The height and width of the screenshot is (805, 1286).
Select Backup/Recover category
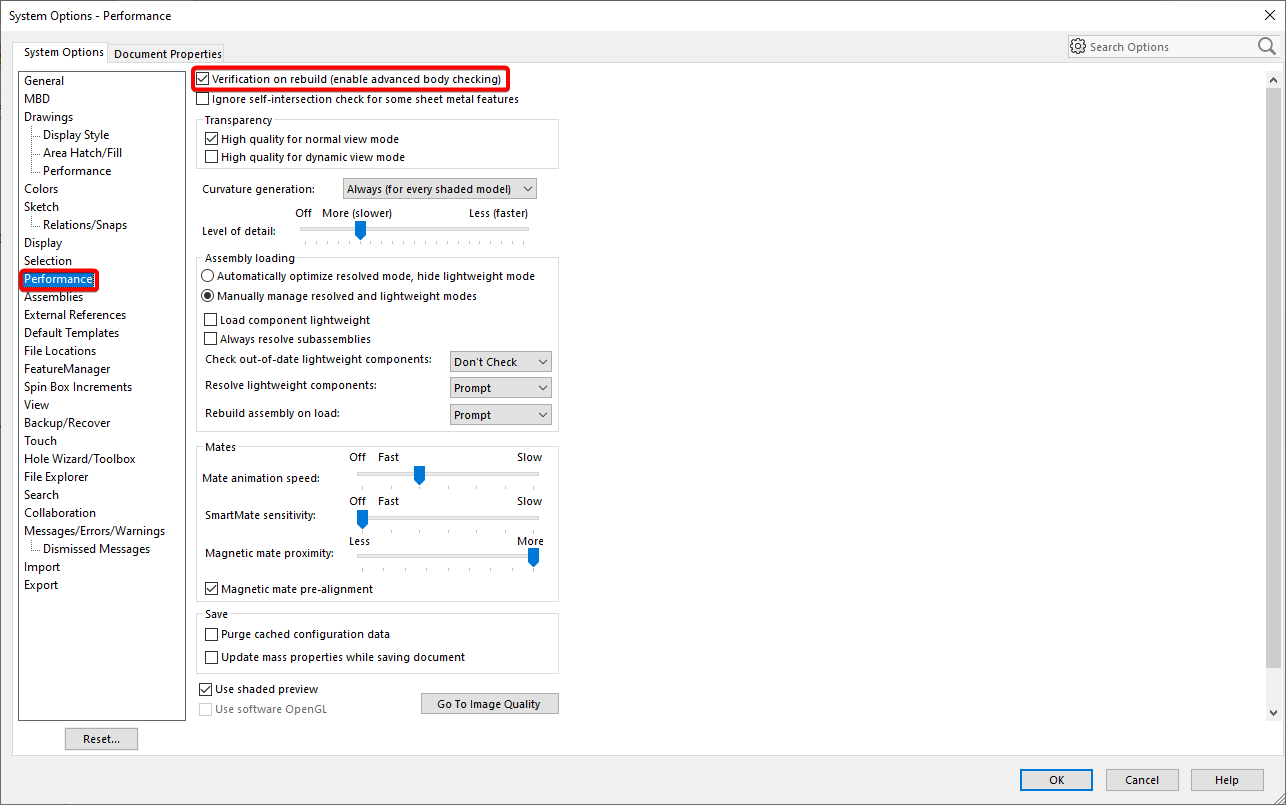tap(67, 423)
